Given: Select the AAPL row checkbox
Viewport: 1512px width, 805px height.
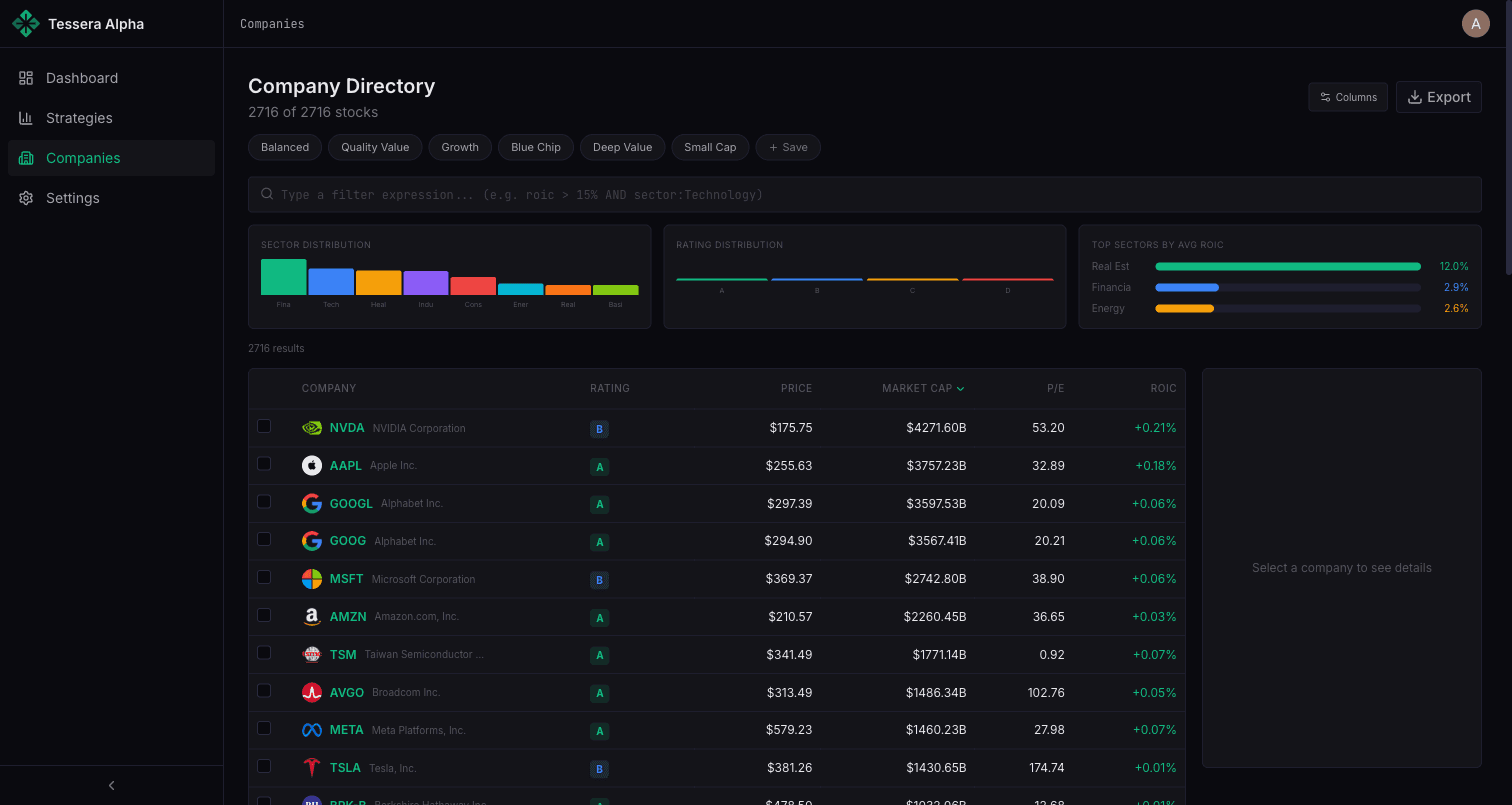Looking at the screenshot, I should click(x=264, y=463).
